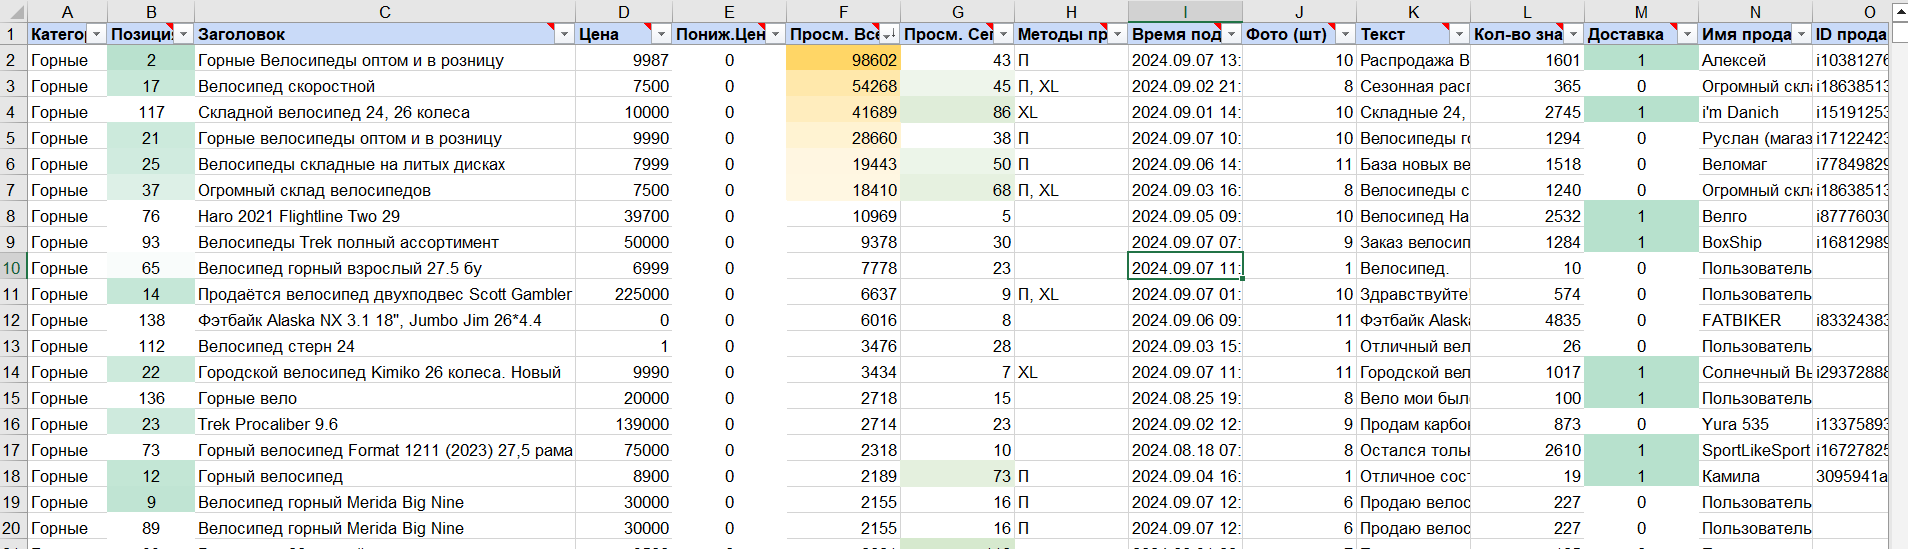The height and width of the screenshot is (549, 1908).
Task: Open the sorted Просм. Всего filter button
Action: coord(889,34)
